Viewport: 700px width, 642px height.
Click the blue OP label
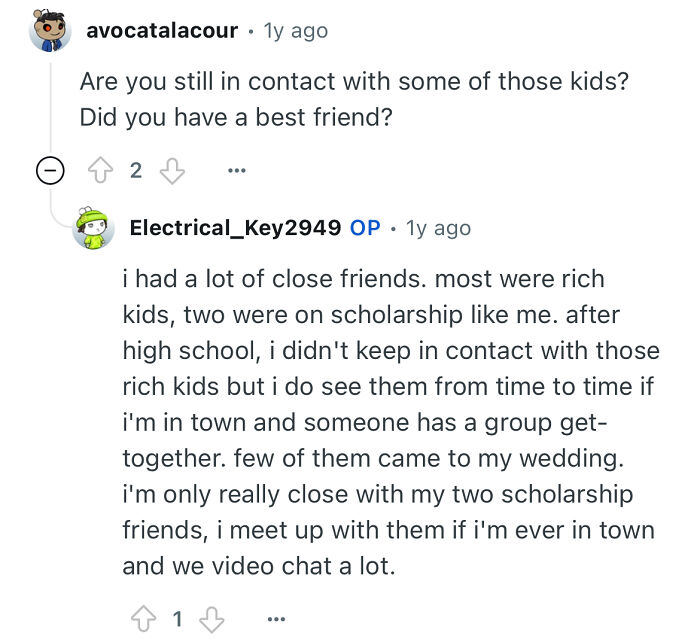coord(365,228)
